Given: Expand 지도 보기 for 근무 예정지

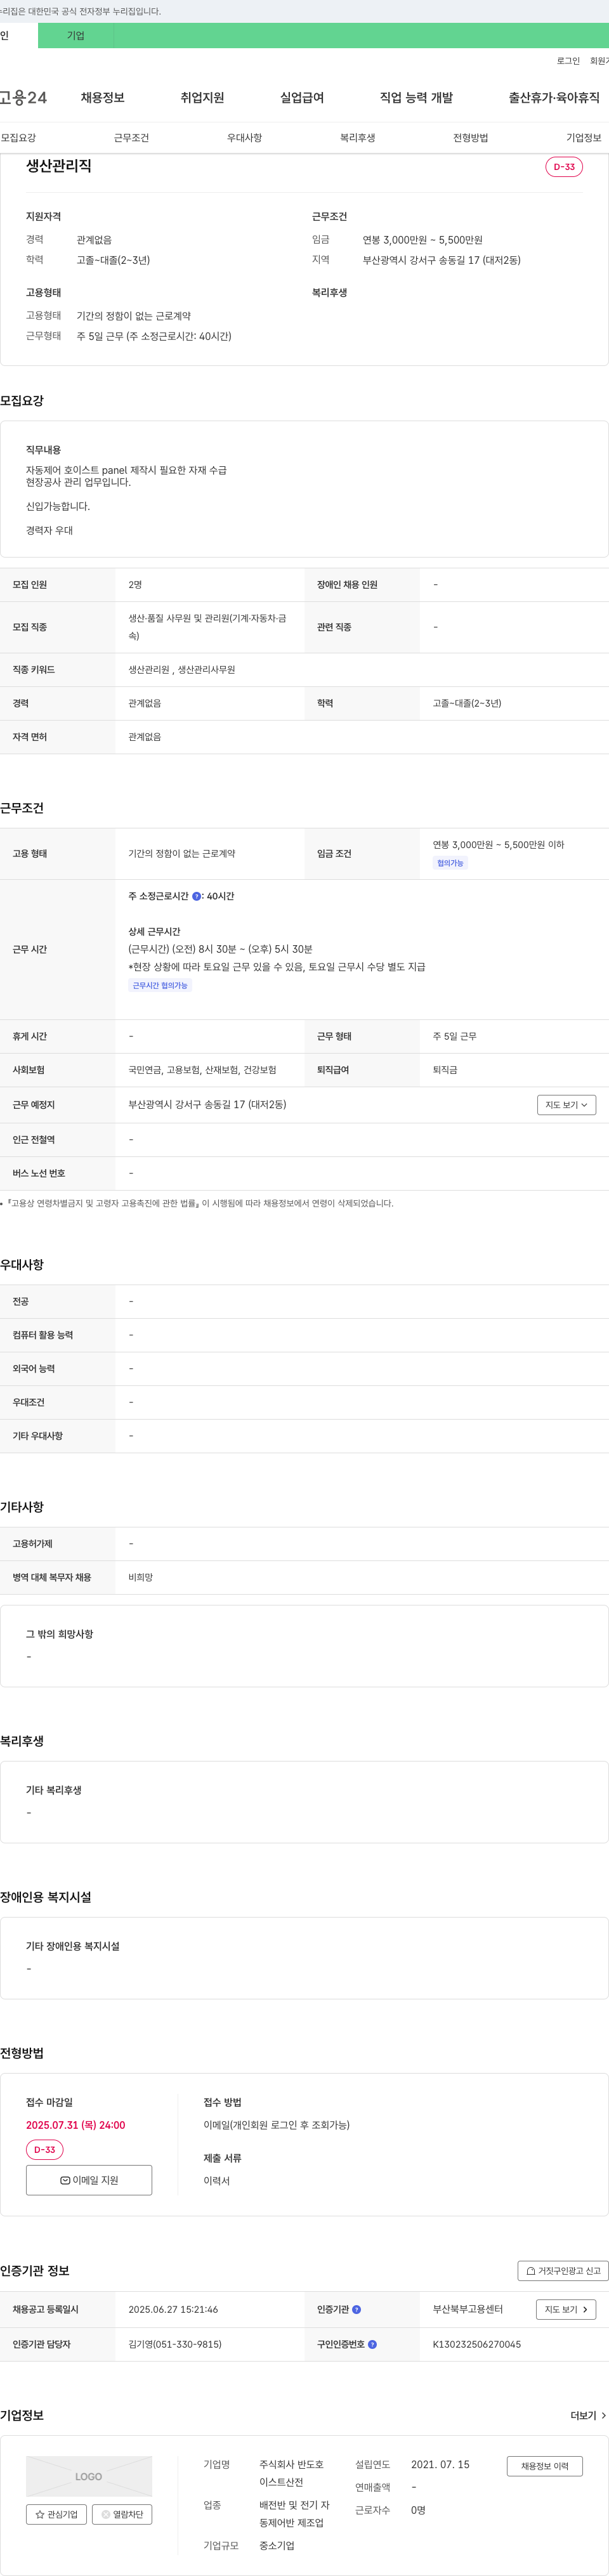Looking at the screenshot, I should [x=567, y=1104].
